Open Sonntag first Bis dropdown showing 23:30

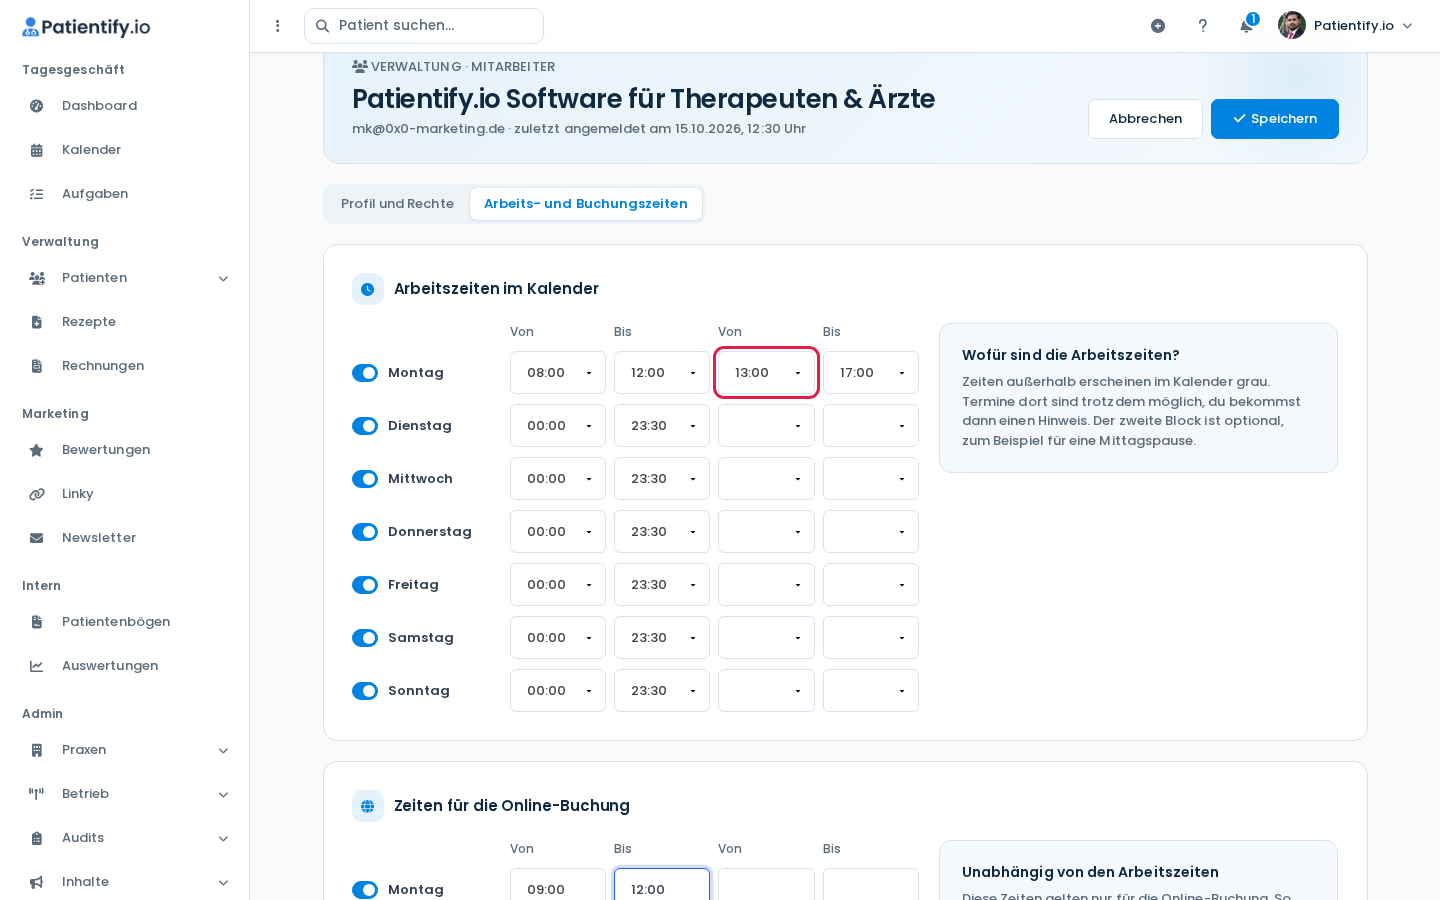click(x=662, y=691)
